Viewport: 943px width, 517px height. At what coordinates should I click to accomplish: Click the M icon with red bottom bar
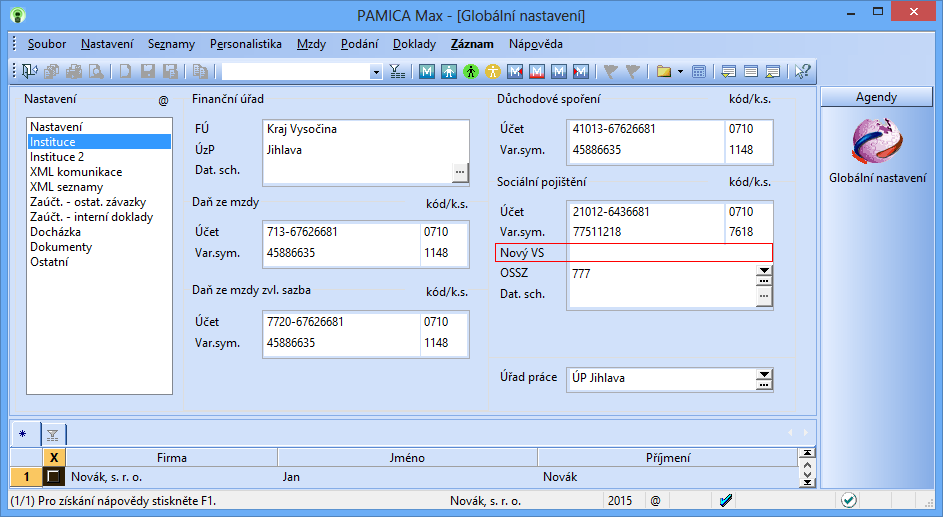coord(537,72)
